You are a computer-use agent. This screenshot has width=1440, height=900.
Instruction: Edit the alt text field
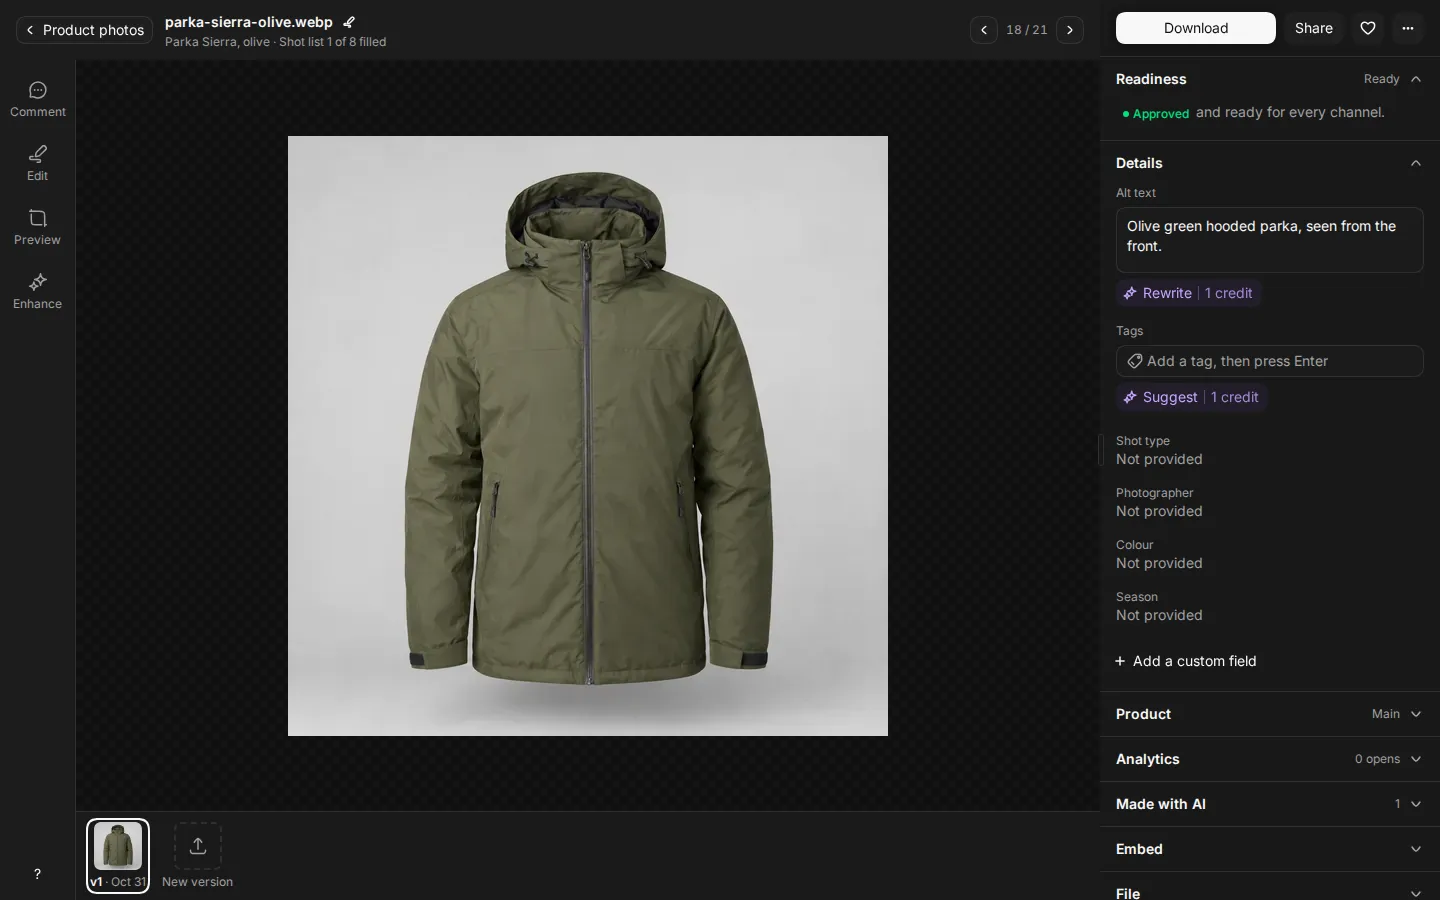(x=1270, y=240)
